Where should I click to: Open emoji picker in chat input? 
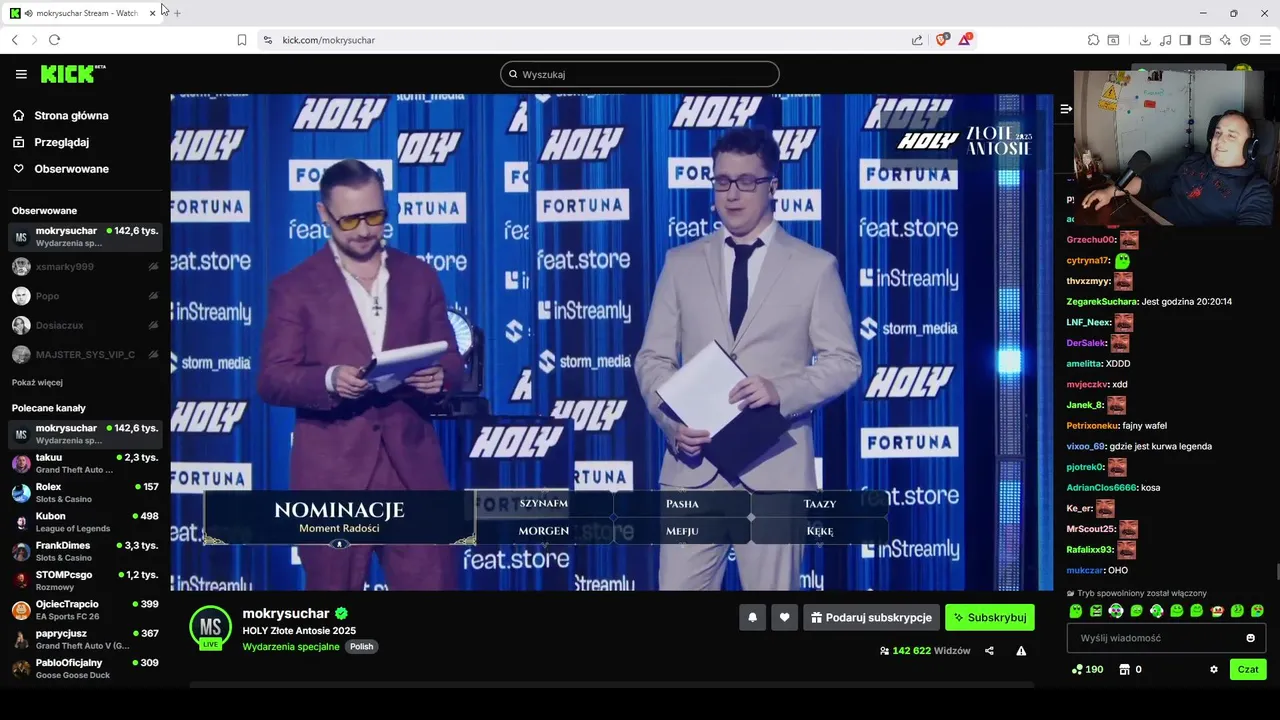pyautogui.click(x=1250, y=638)
